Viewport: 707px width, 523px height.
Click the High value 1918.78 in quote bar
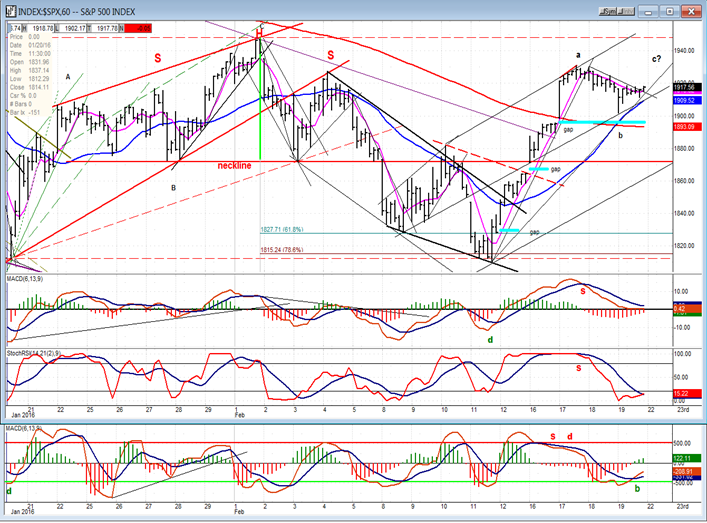pyautogui.click(x=42, y=28)
